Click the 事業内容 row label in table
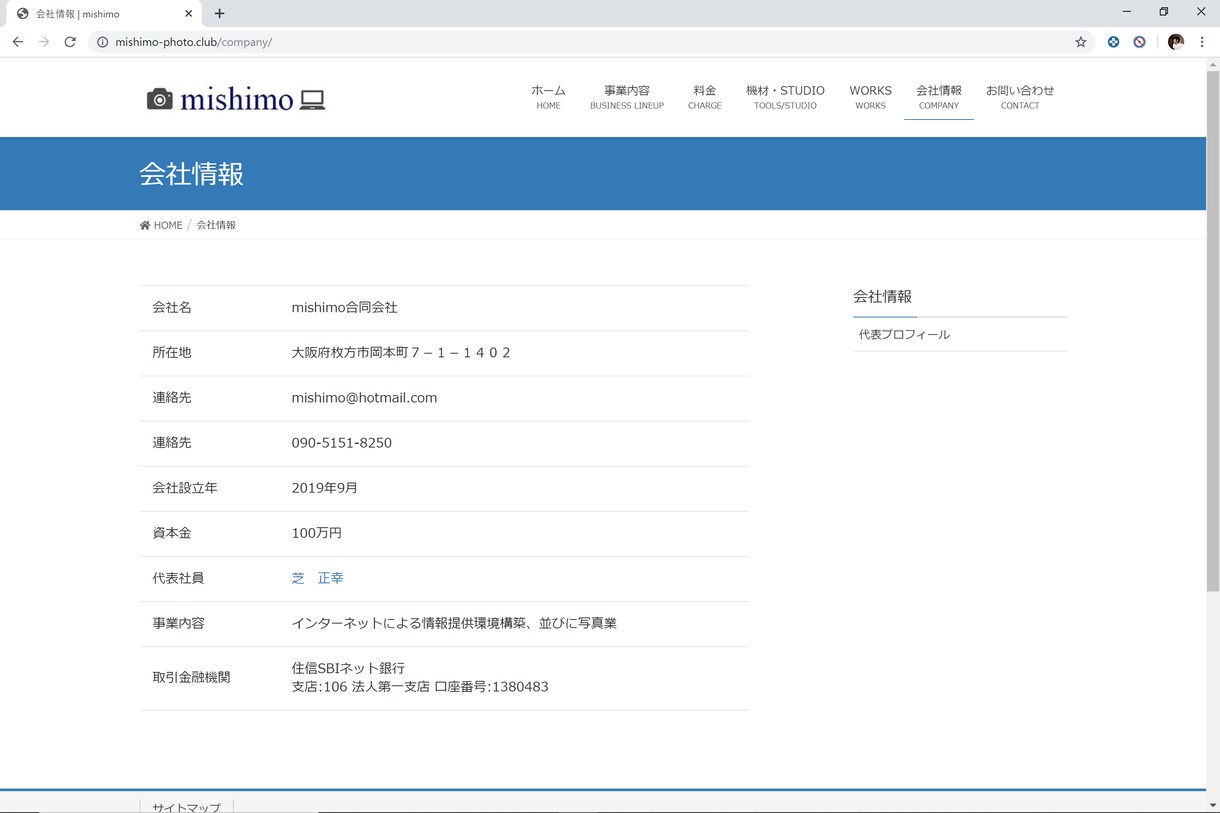Viewport: 1220px width, 813px height. tap(178, 623)
